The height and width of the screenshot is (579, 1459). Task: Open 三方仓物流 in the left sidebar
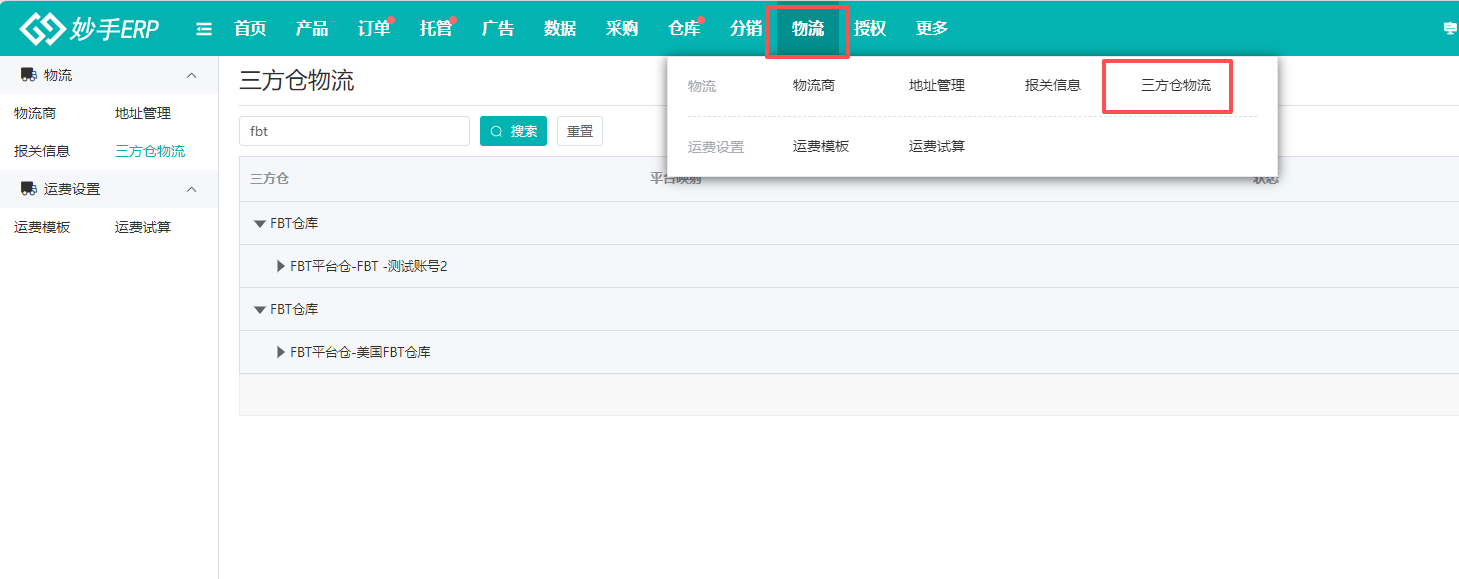(x=150, y=152)
